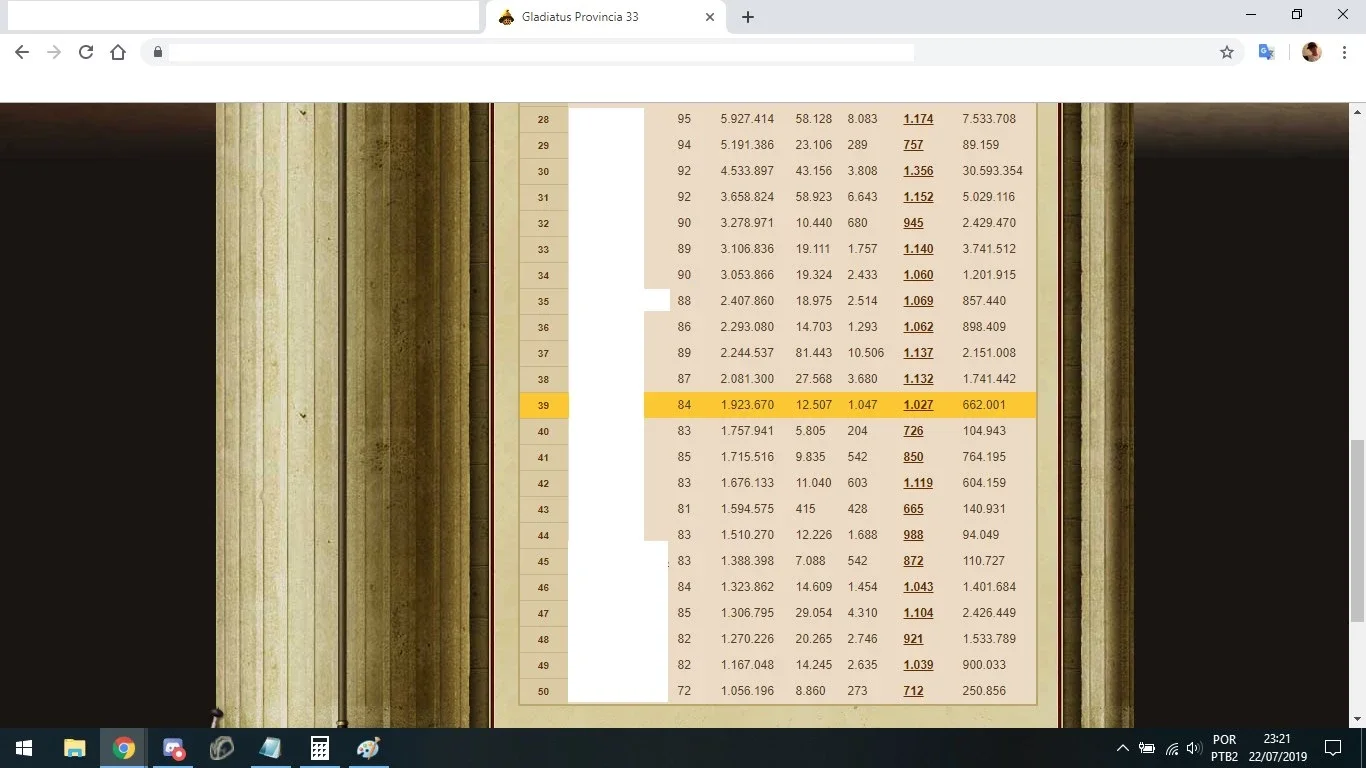The width and height of the screenshot is (1366, 768).
Task: Open the 1.174 link in row 28
Action: [918, 119]
